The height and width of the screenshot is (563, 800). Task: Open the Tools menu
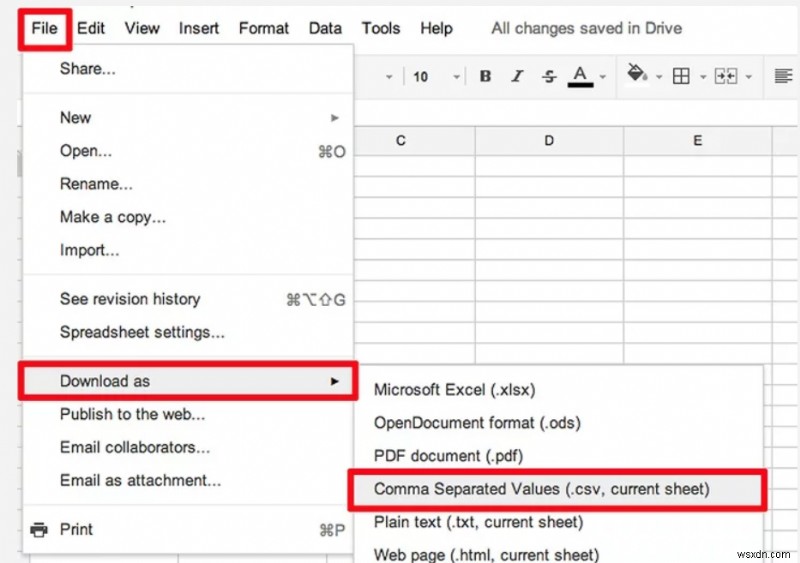point(381,28)
